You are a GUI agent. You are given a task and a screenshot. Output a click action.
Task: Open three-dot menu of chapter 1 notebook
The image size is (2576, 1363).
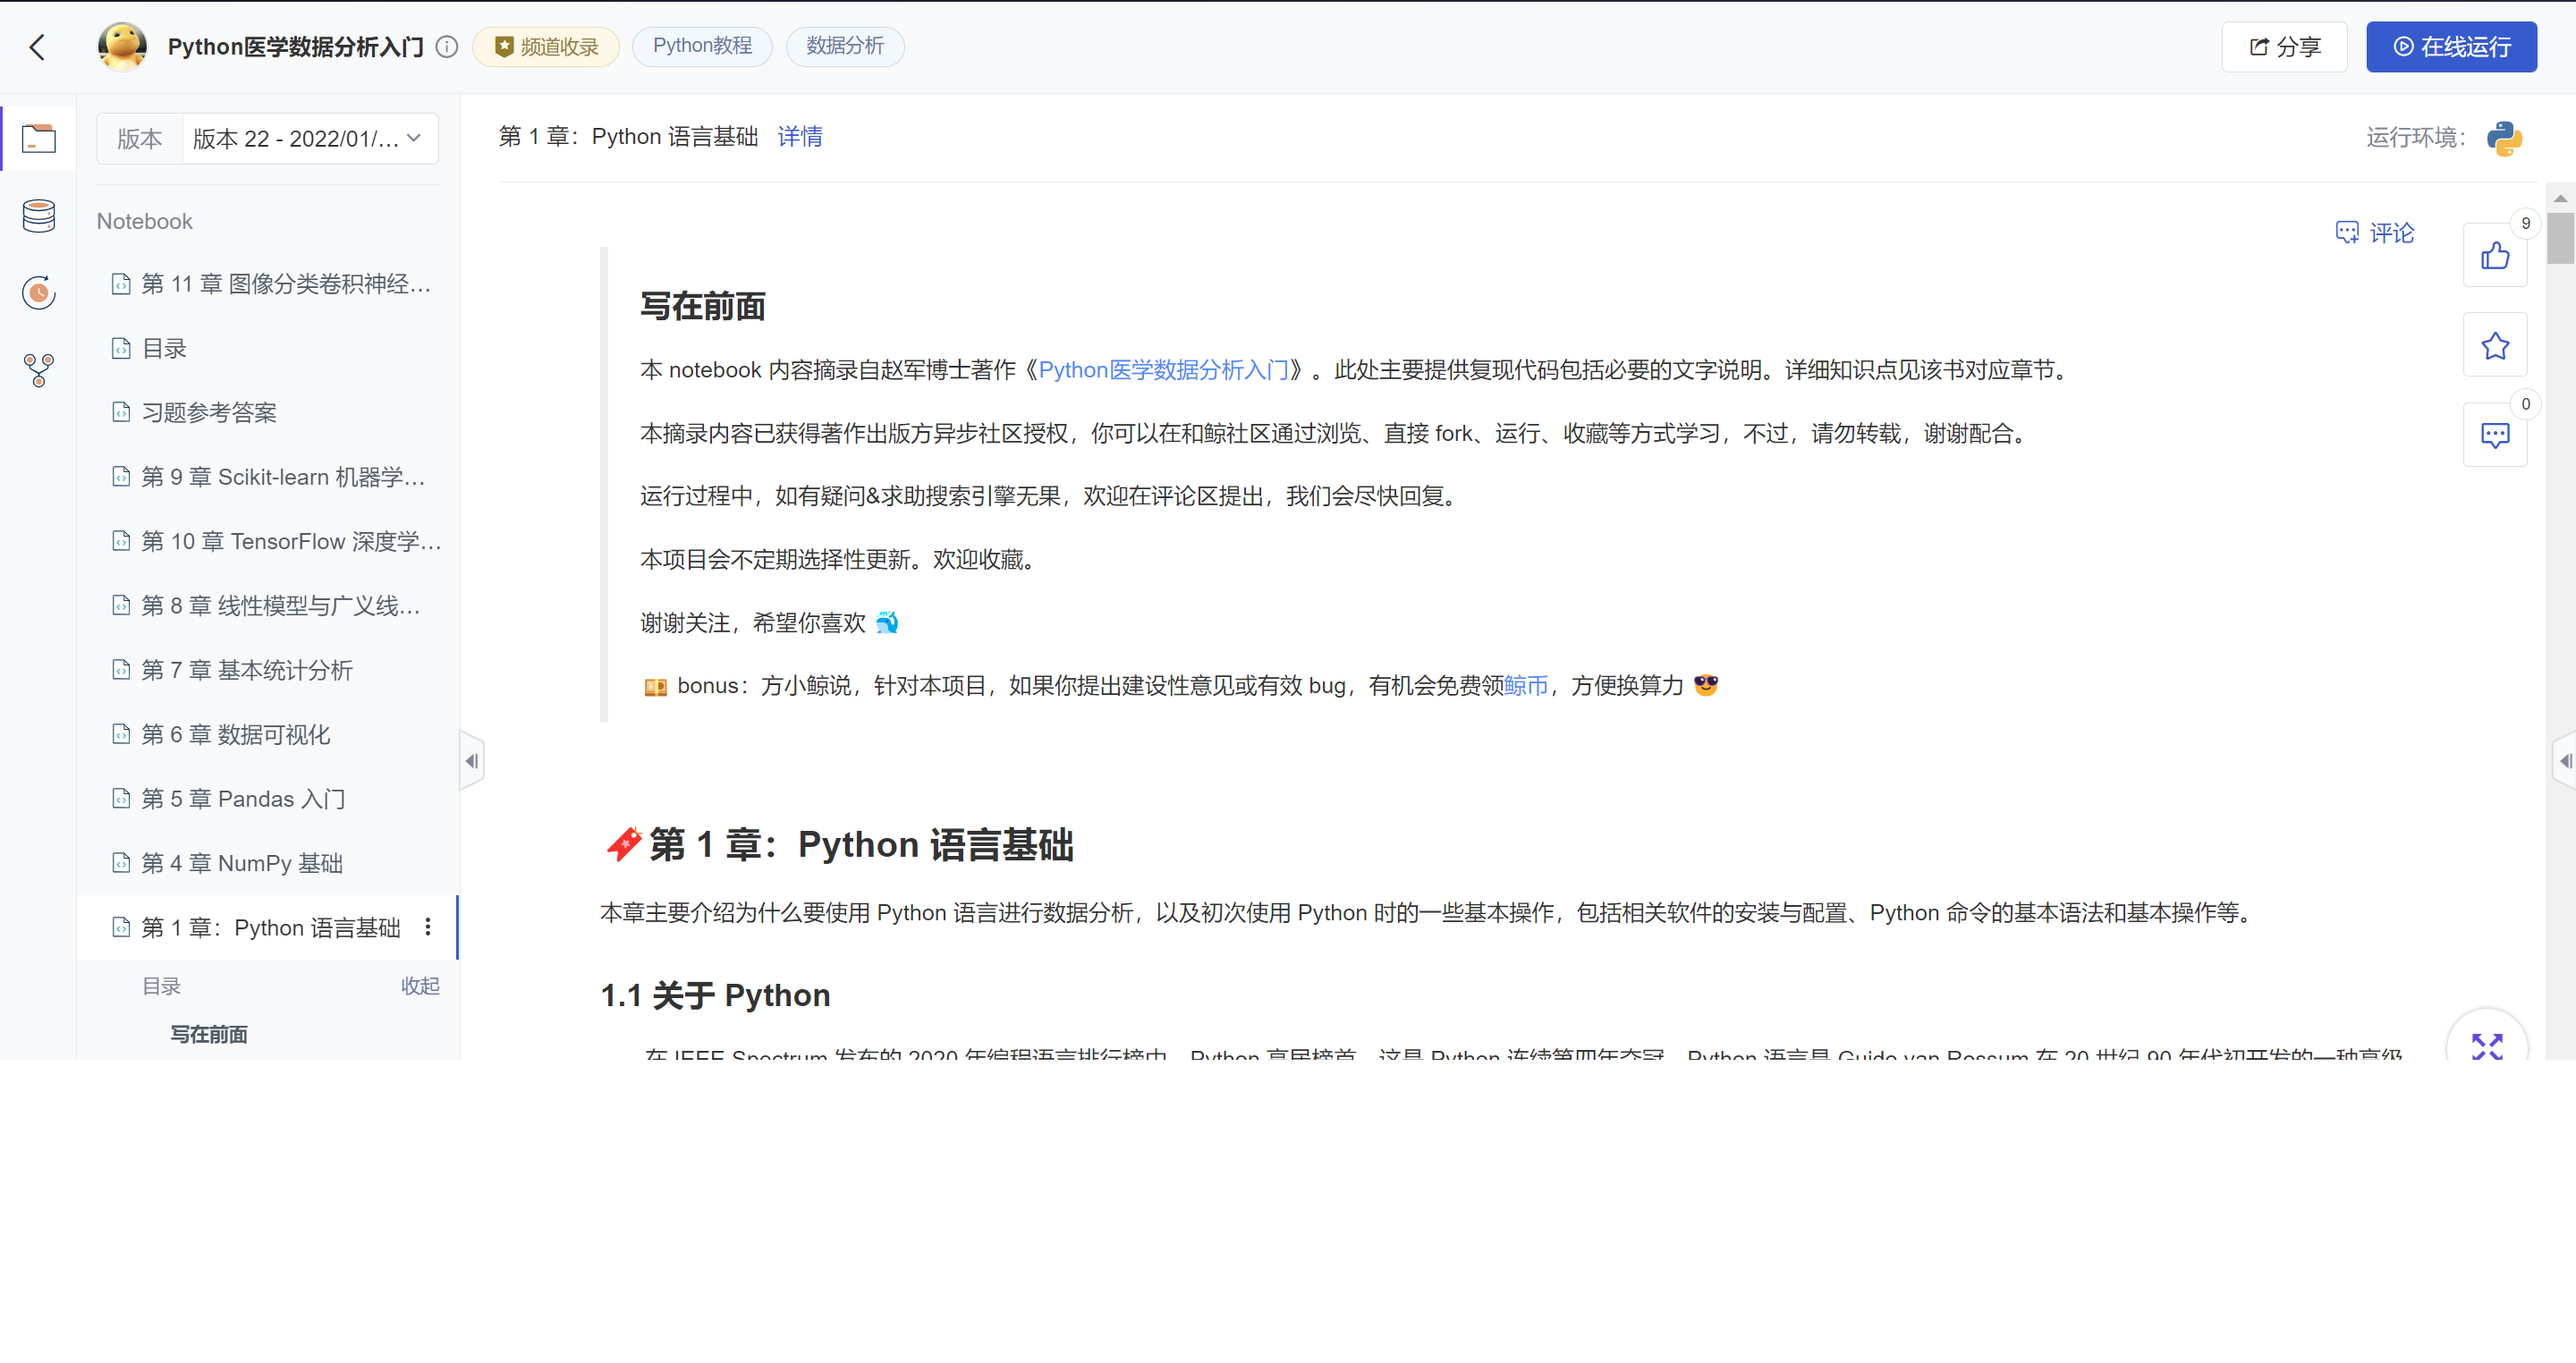click(428, 927)
